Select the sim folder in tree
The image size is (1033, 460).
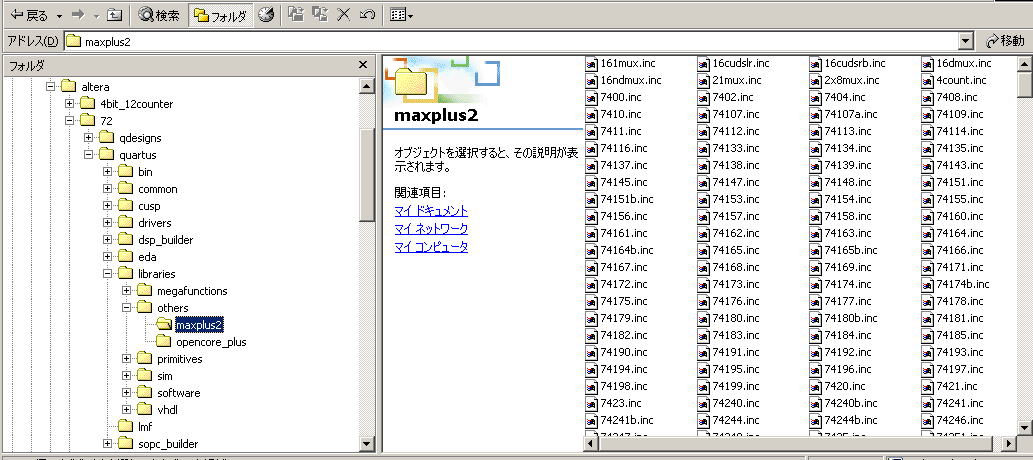point(165,376)
